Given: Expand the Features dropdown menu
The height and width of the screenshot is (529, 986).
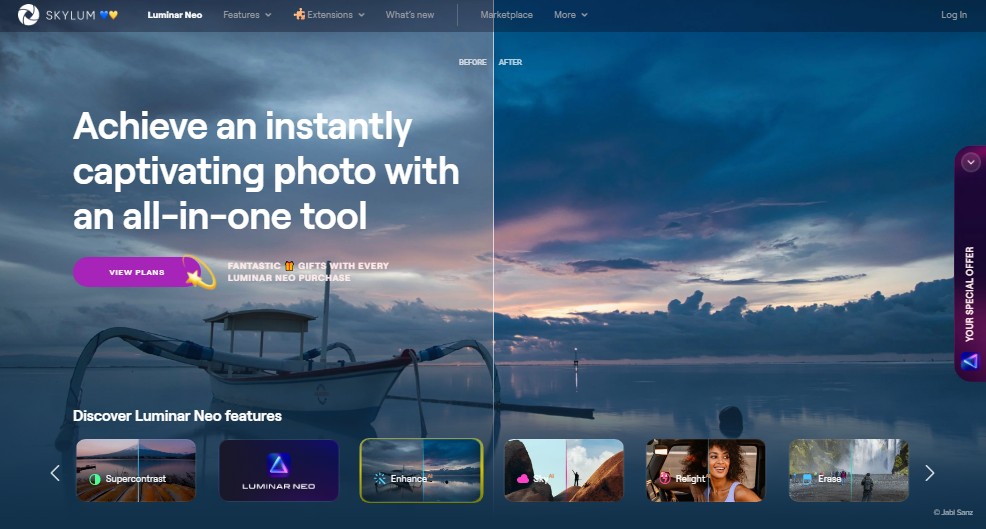Looking at the screenshot, I should 247,14.
